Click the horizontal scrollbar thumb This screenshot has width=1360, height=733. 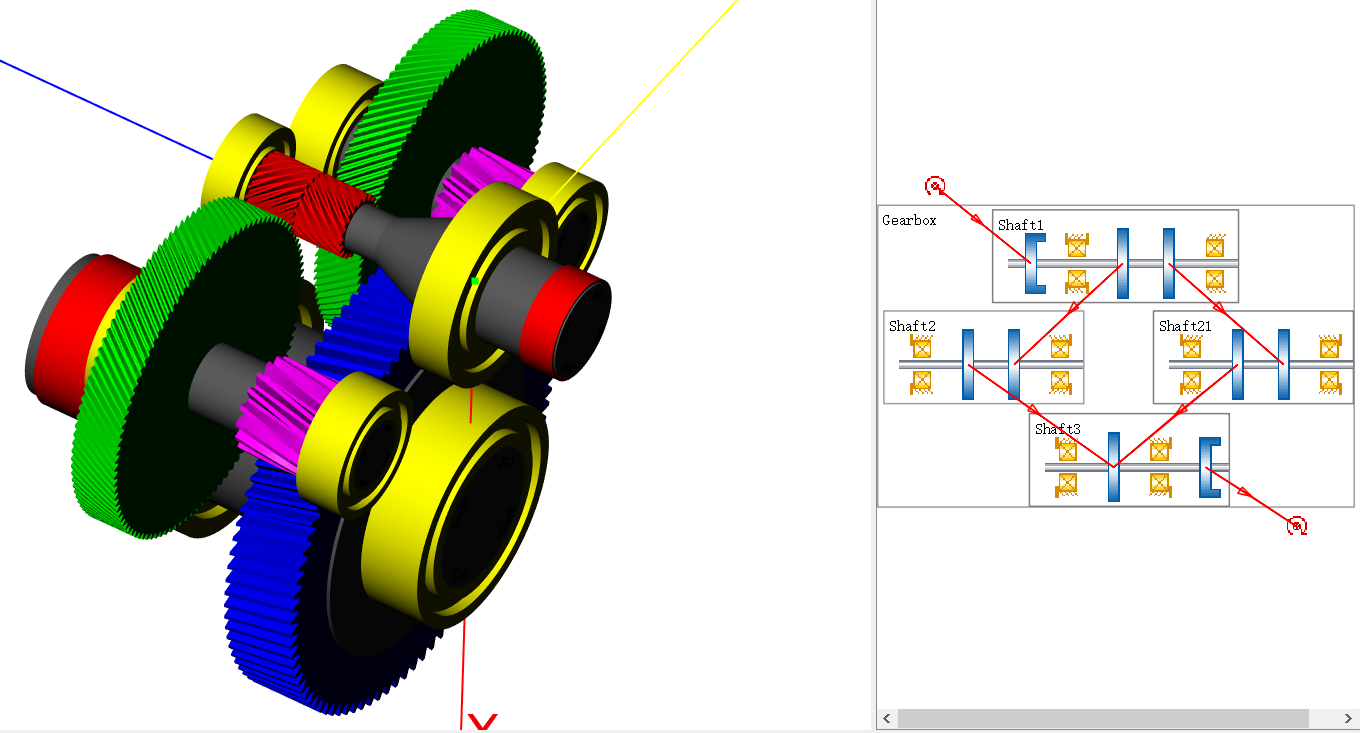pos(1102,718)
